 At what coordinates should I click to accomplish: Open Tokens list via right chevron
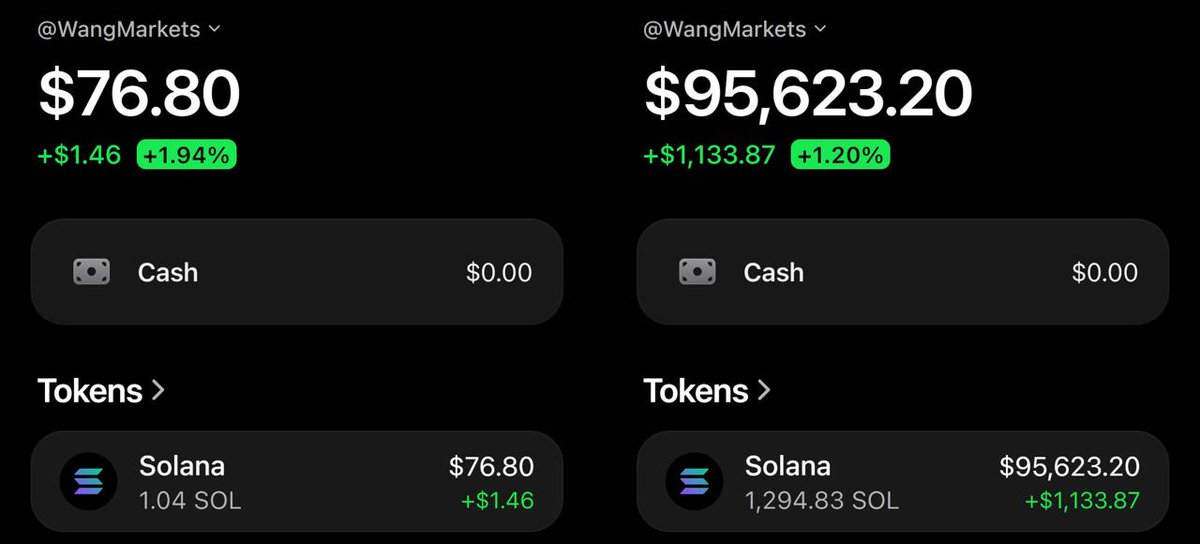[x=764, y=390]
